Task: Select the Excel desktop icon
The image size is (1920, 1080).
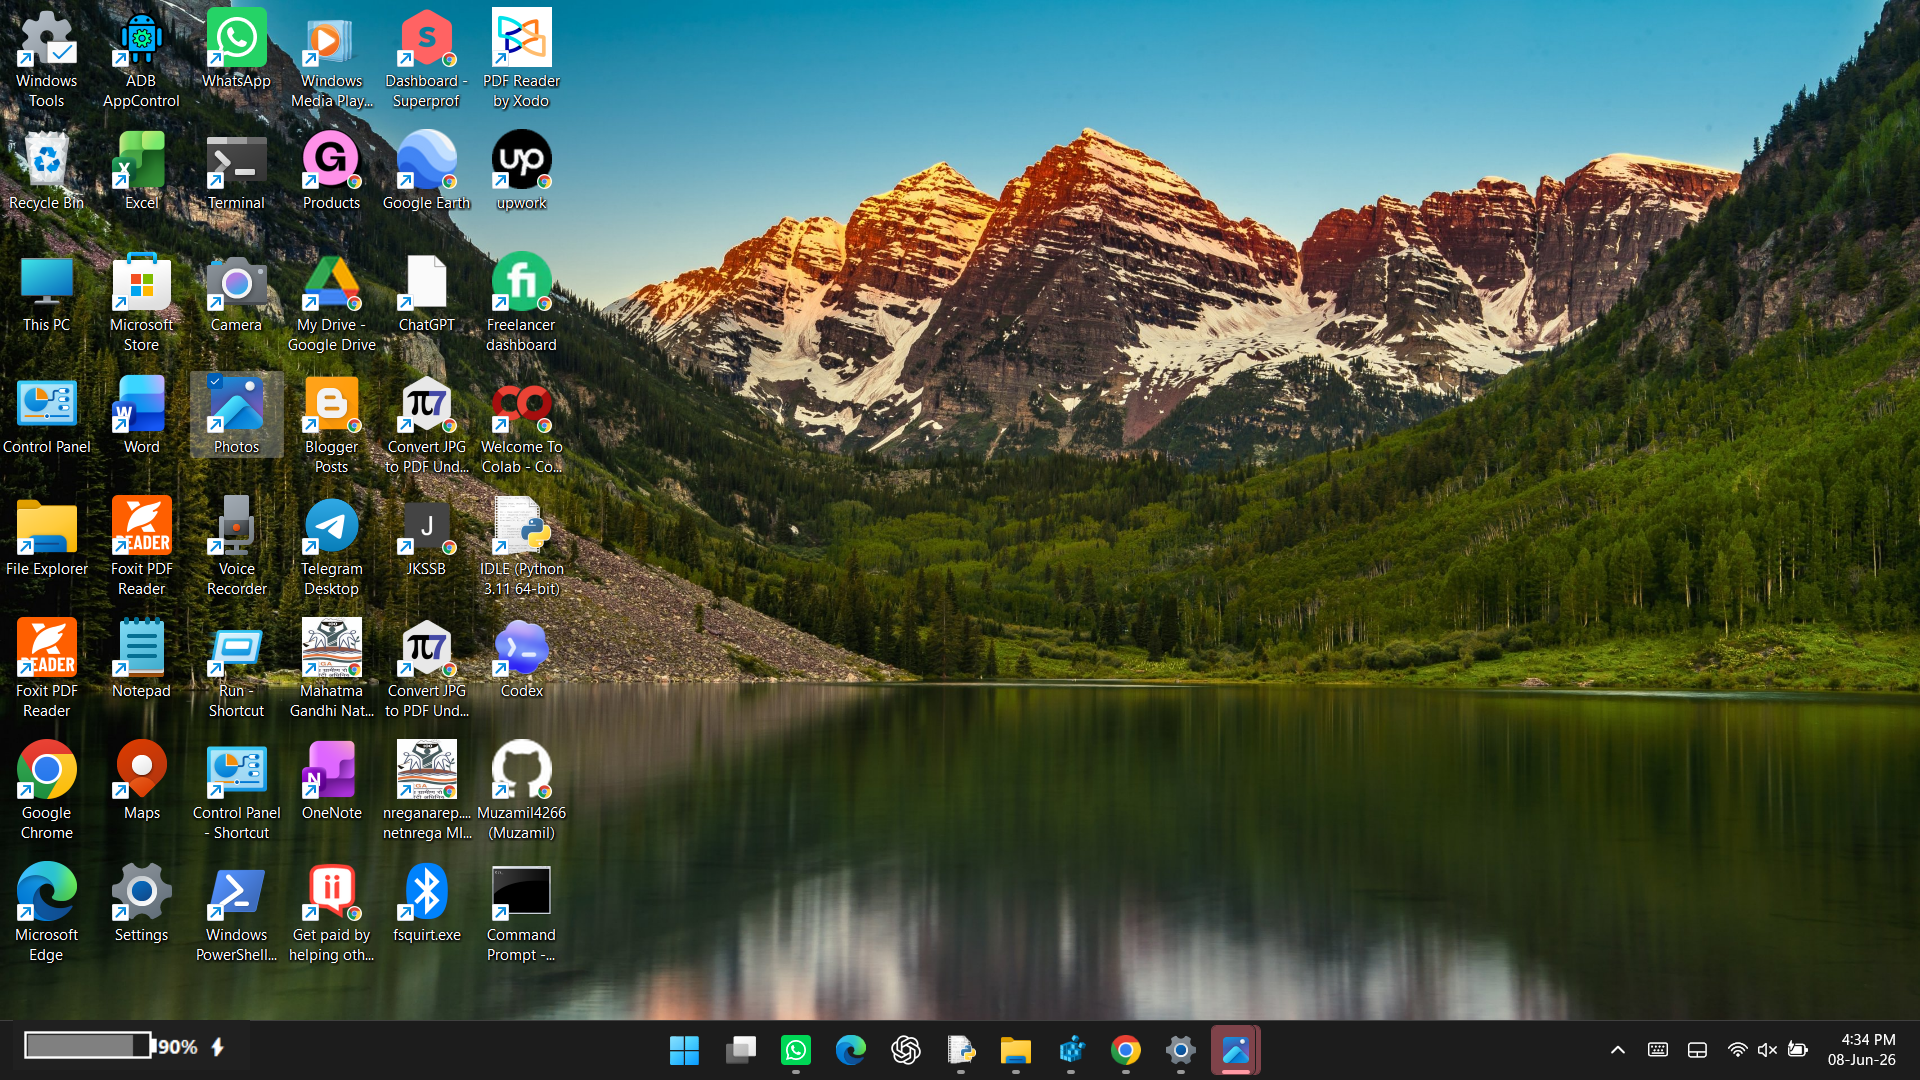Action: tap(141, 172)
